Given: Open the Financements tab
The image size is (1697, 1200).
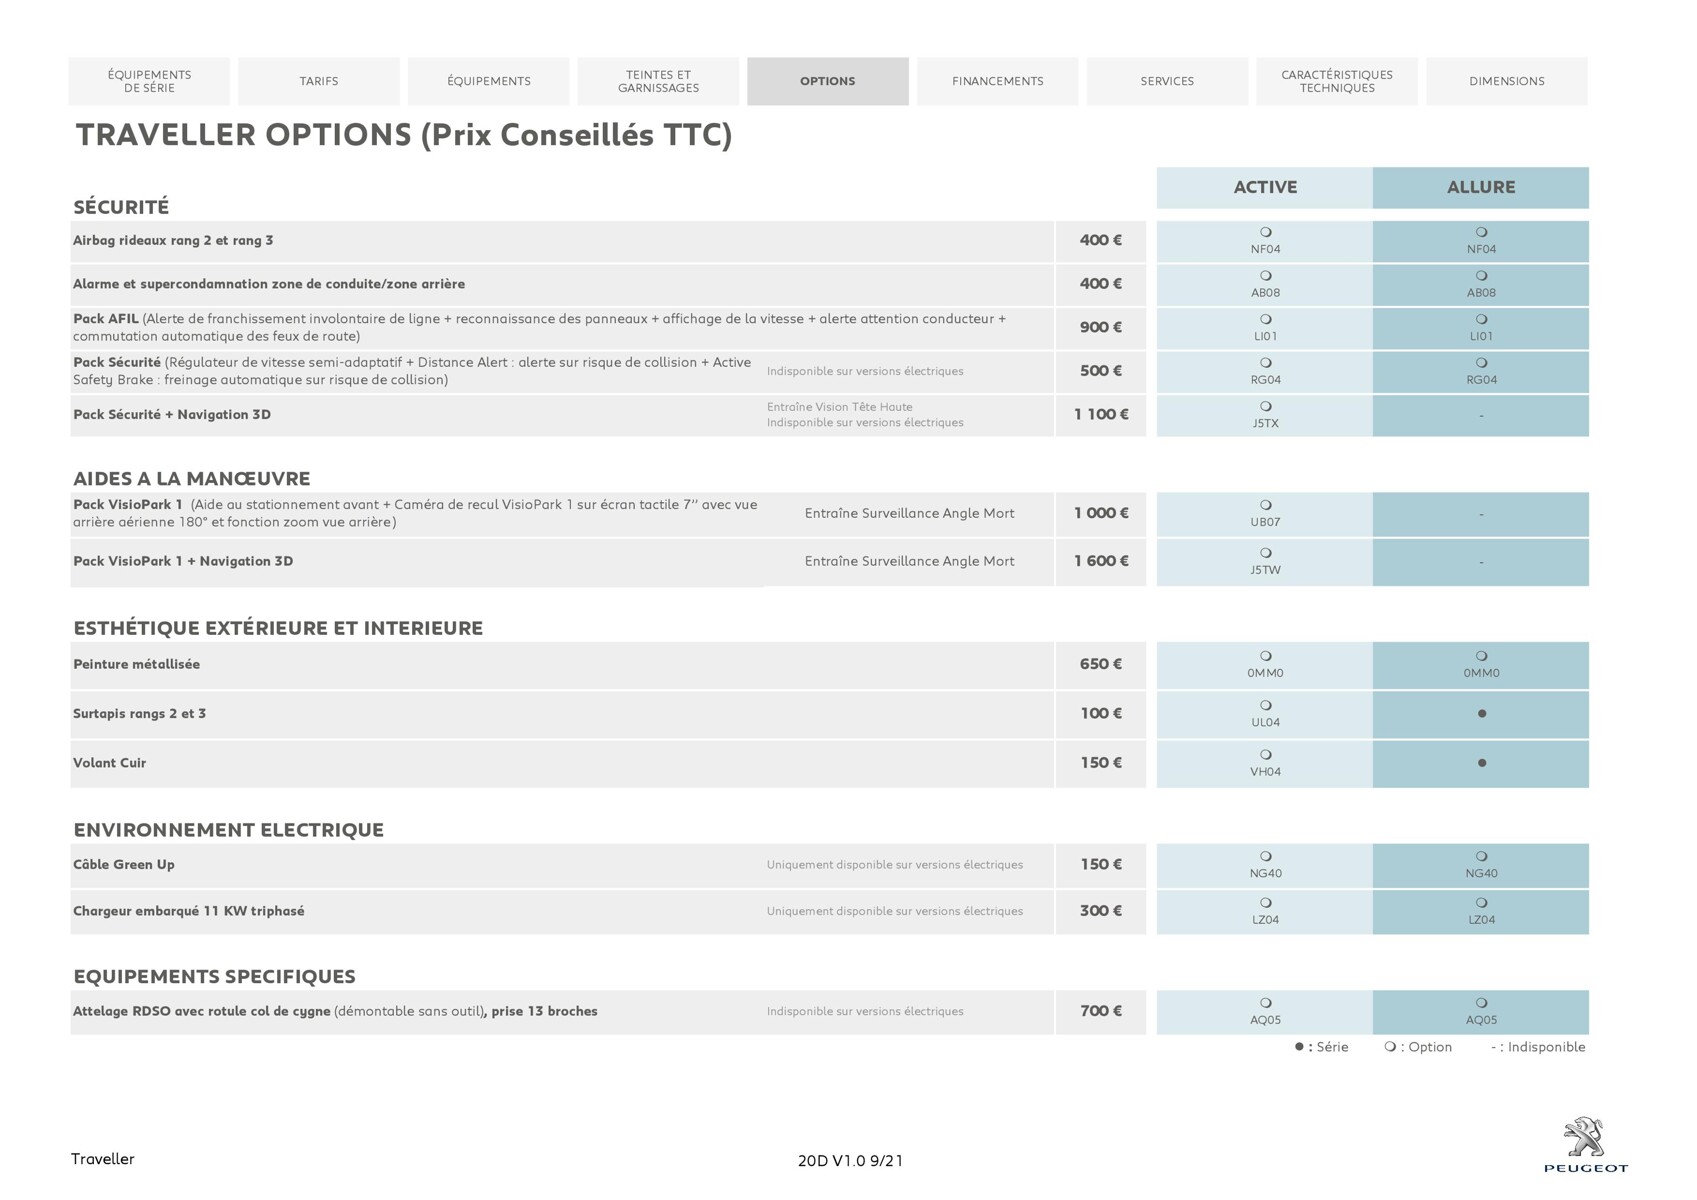Looking at the screenshot, I should [x=998, y=81].
